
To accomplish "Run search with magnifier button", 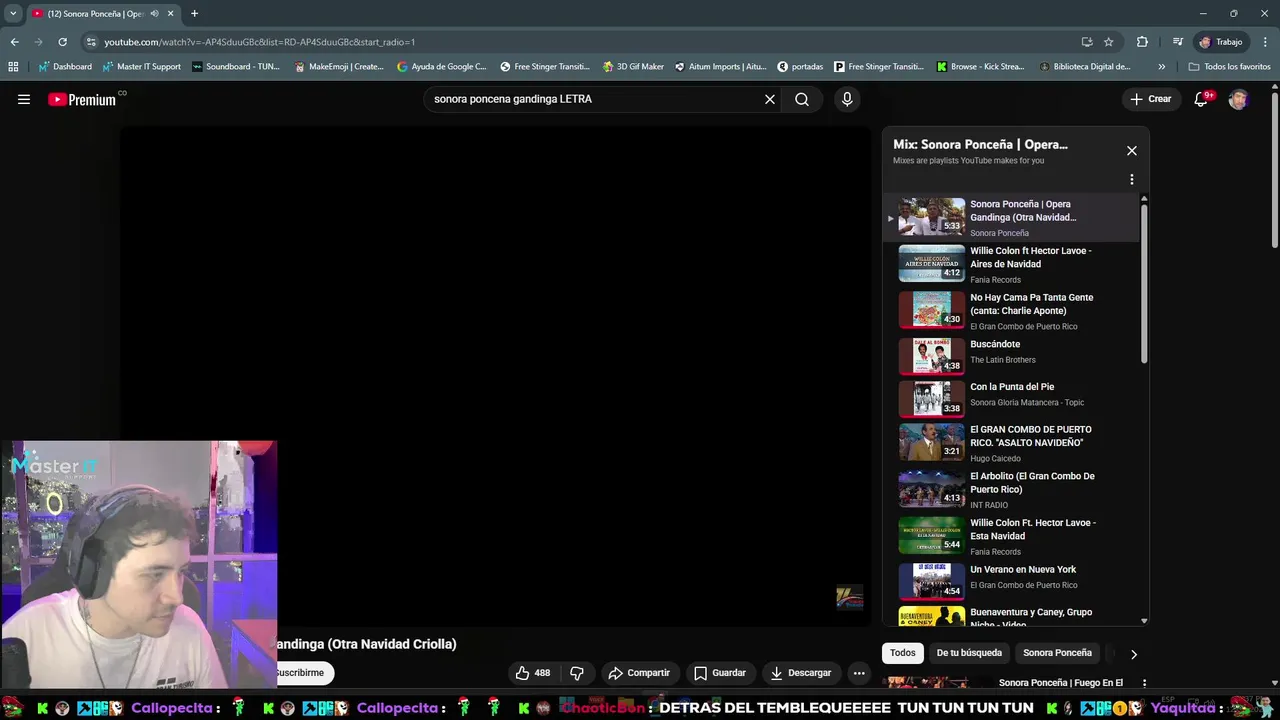I will tap(802, 99).
